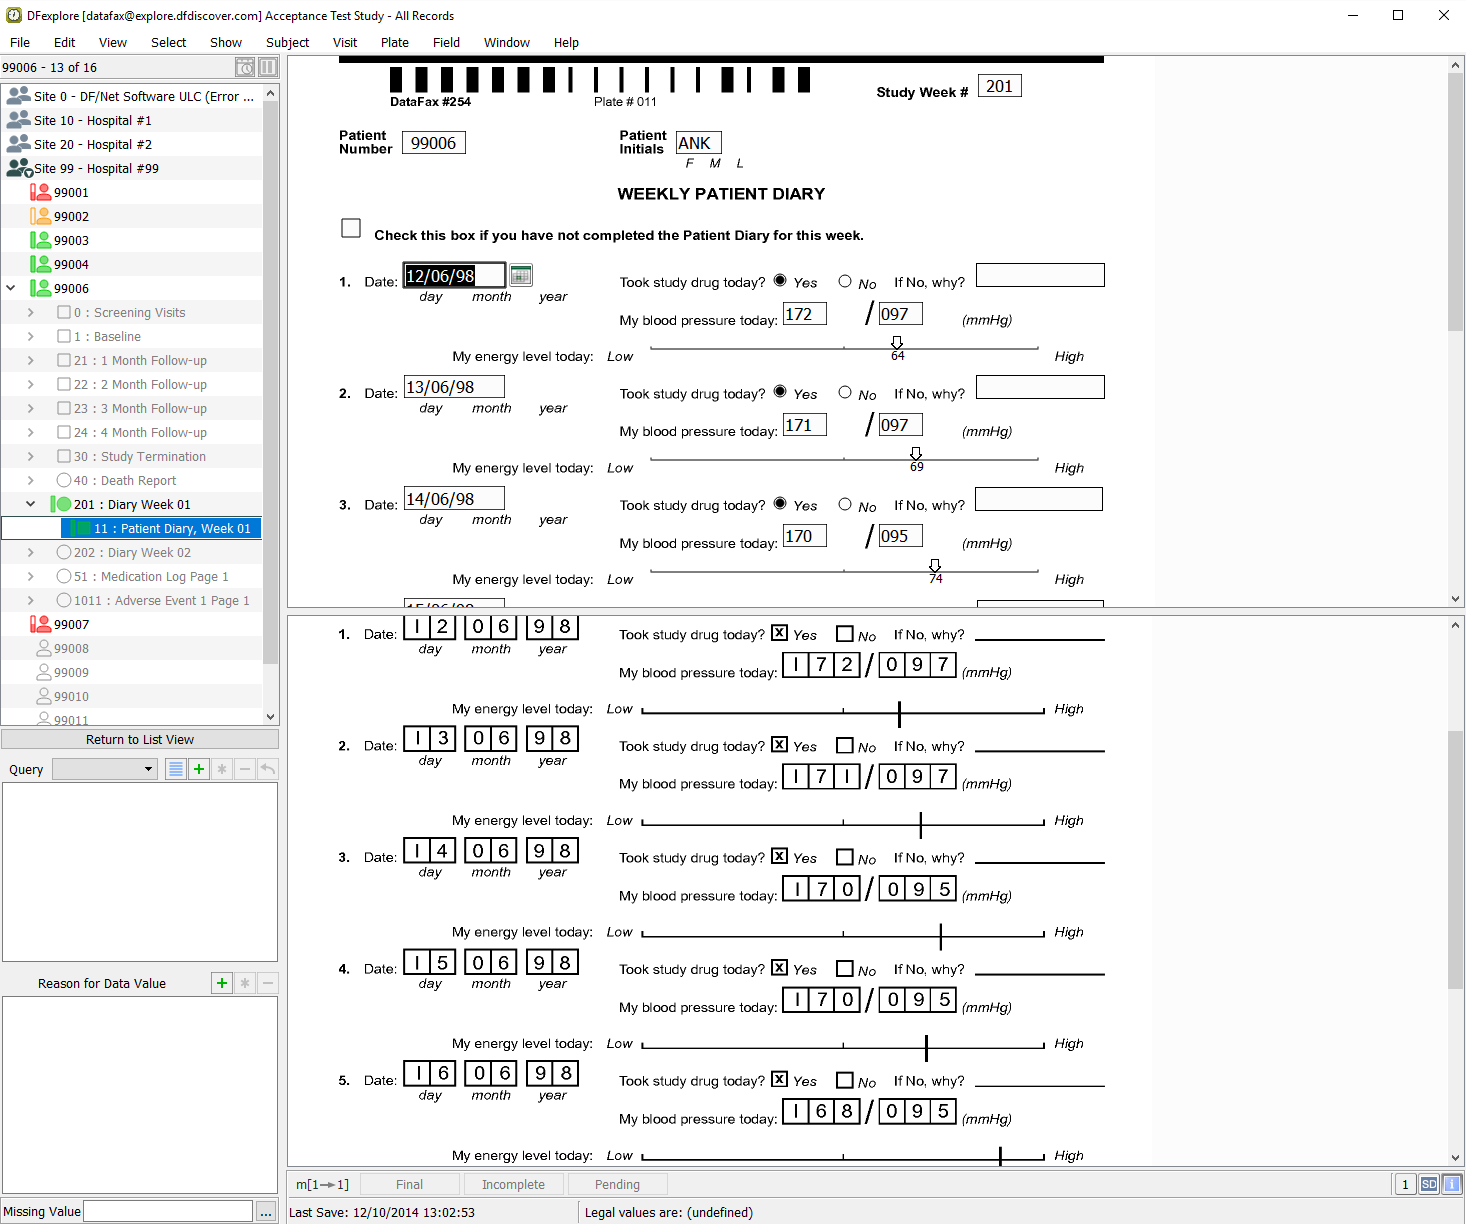1466x1224 pixels.
Task: Click the day 1 energy level slider marker
Action: point(897,343)
